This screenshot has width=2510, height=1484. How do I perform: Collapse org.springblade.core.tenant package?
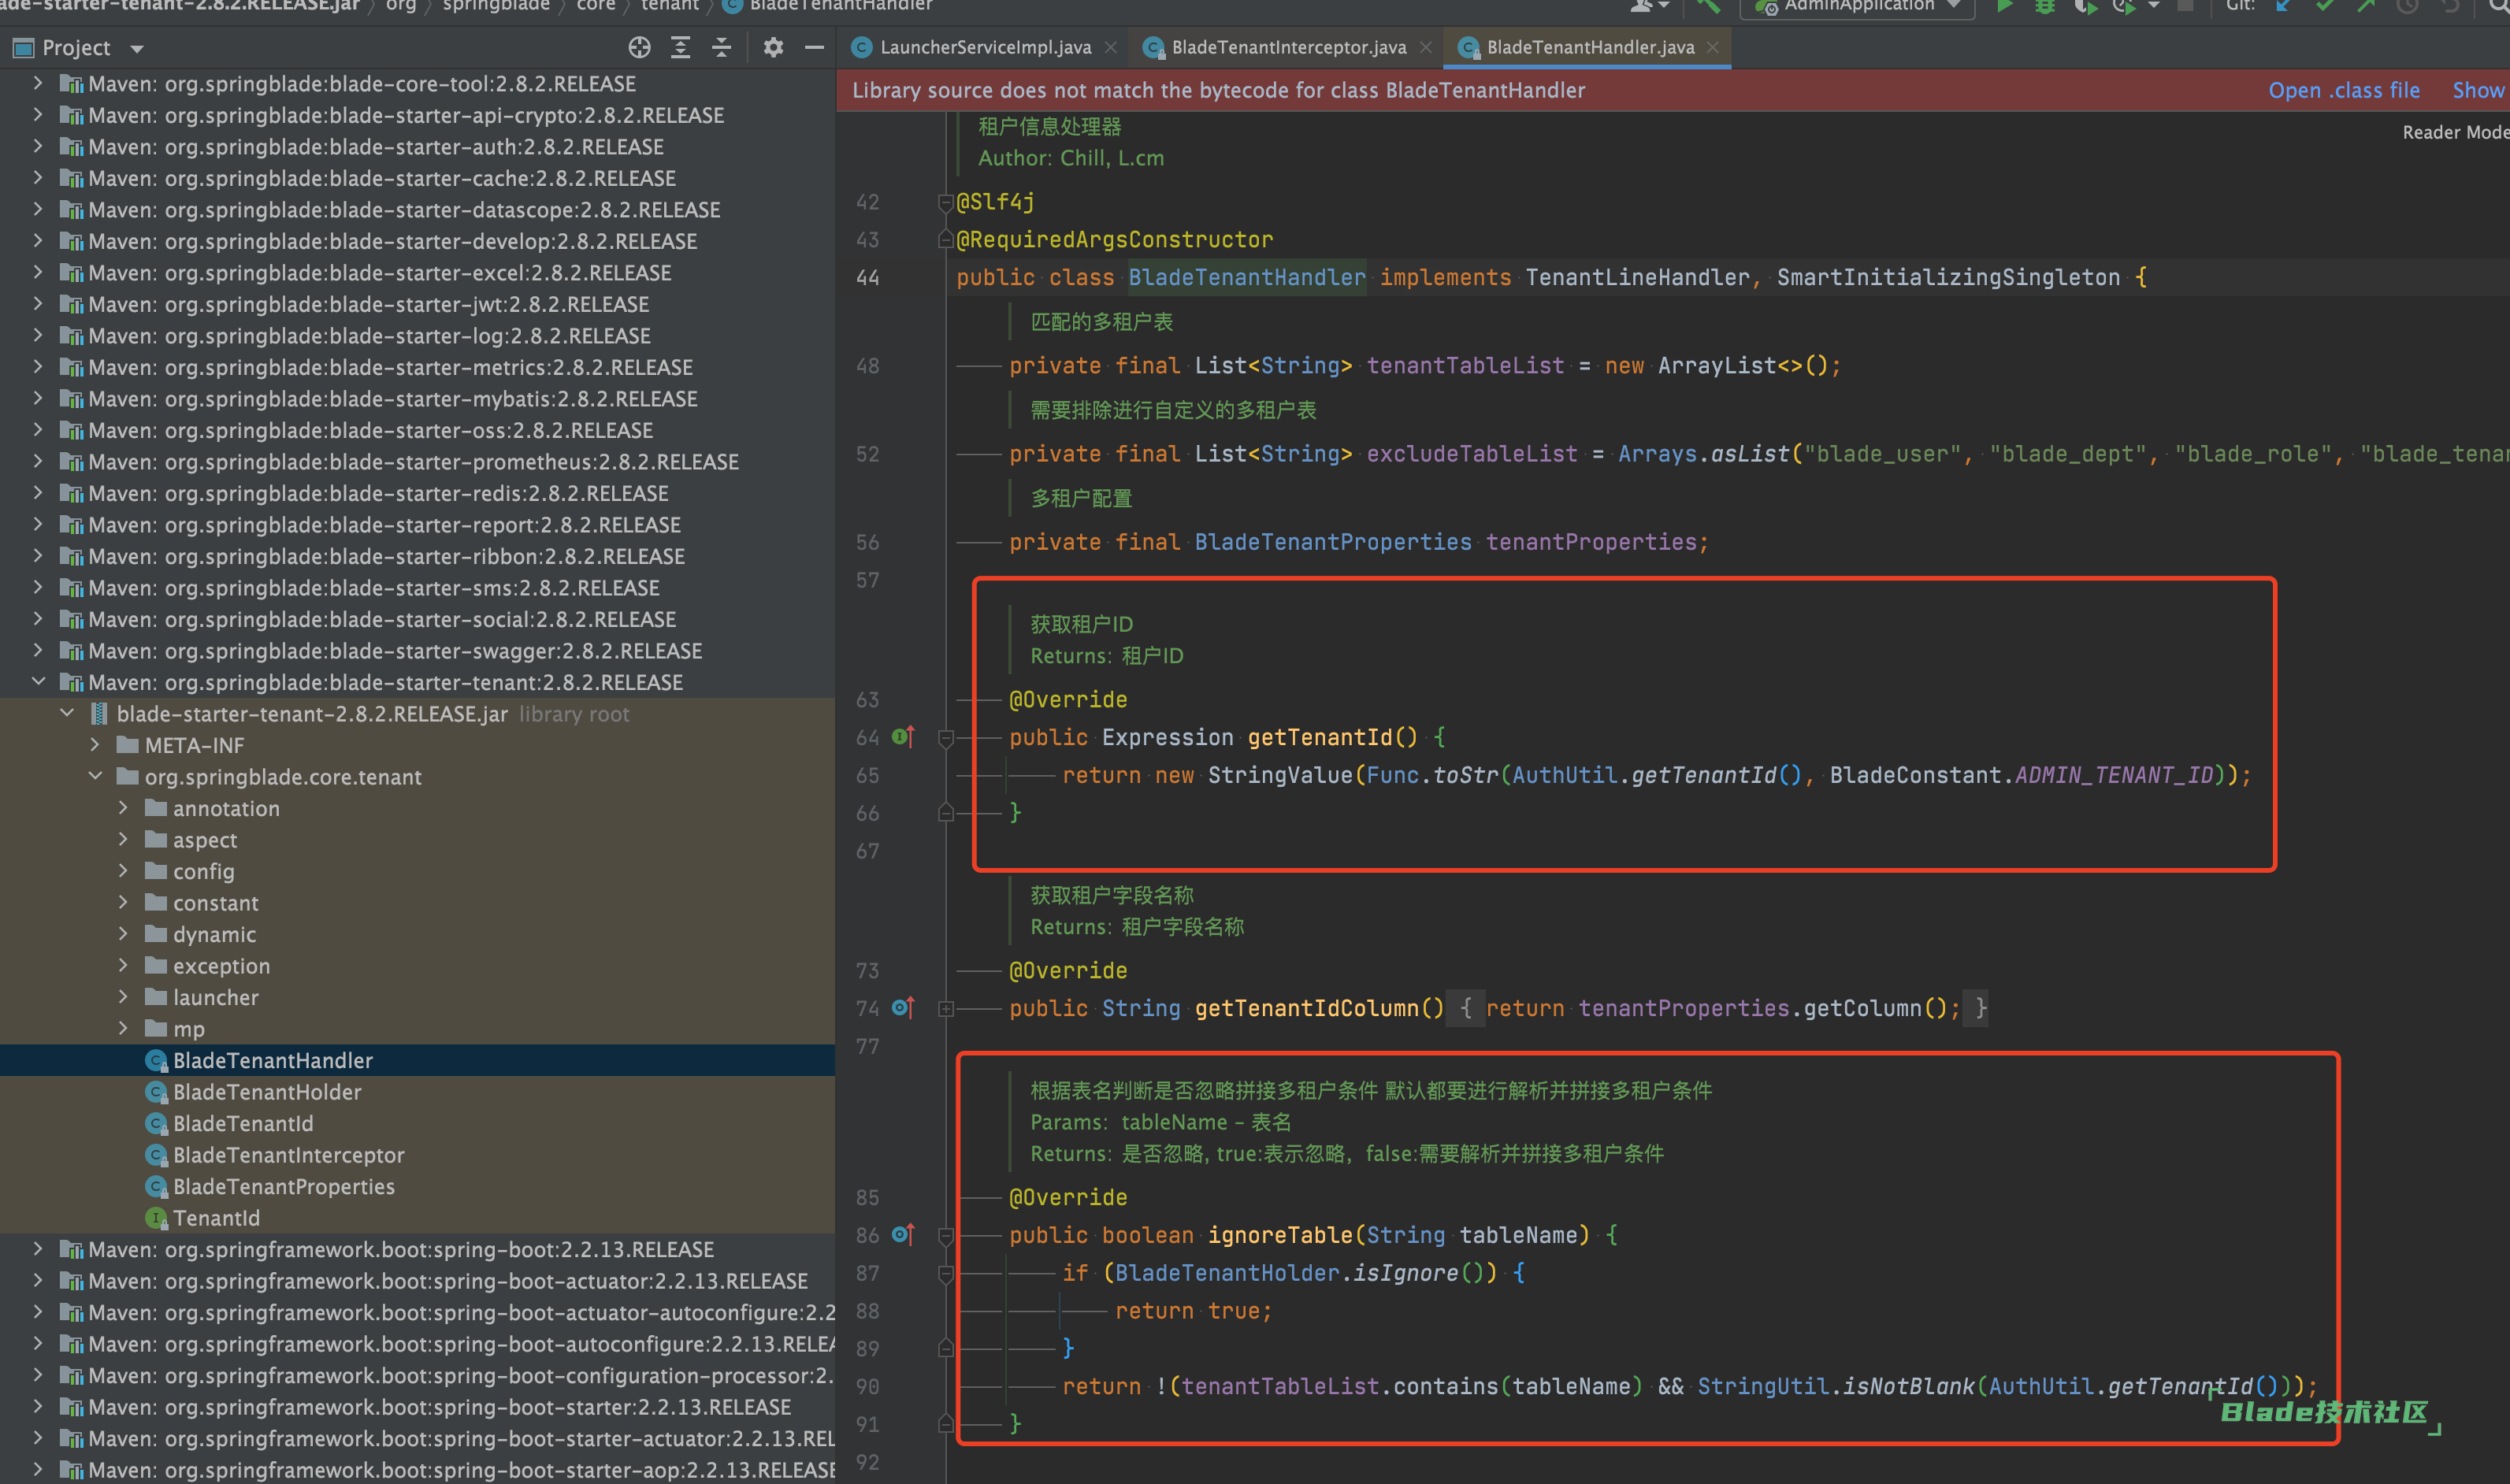[95, 777]
